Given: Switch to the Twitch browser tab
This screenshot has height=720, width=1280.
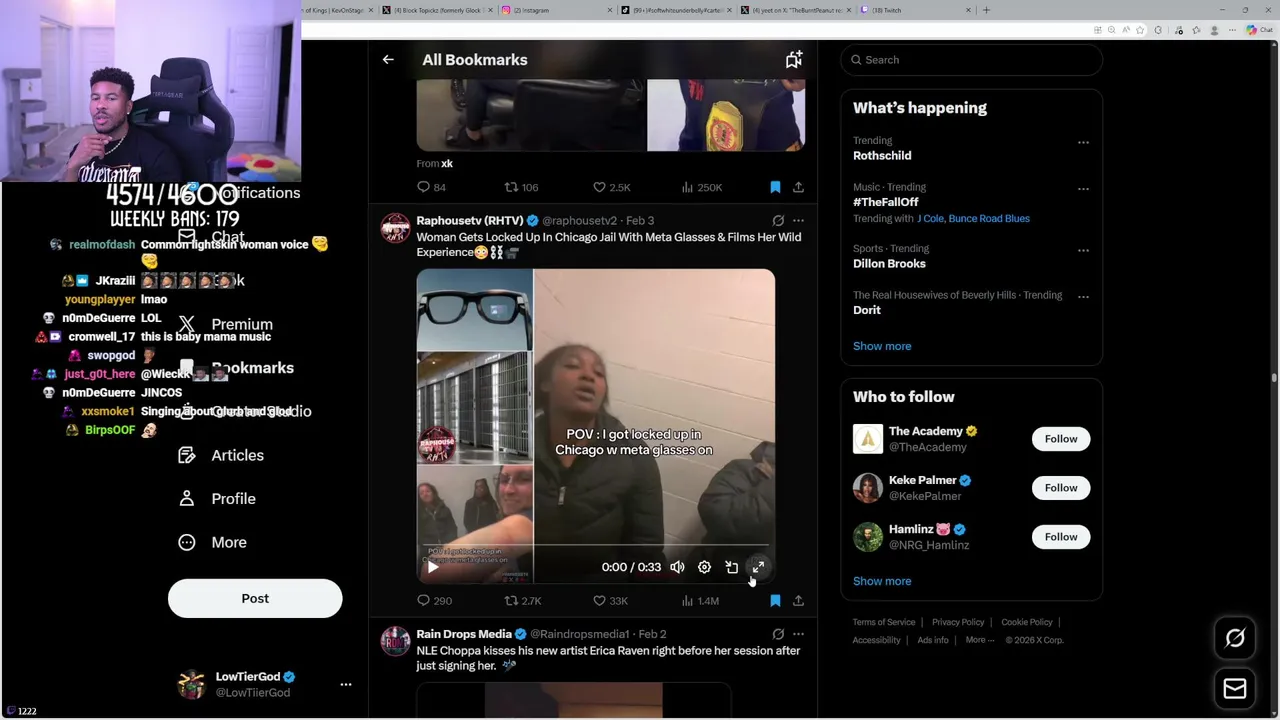Looking at the screenshot, I should (x=916, y=10).
